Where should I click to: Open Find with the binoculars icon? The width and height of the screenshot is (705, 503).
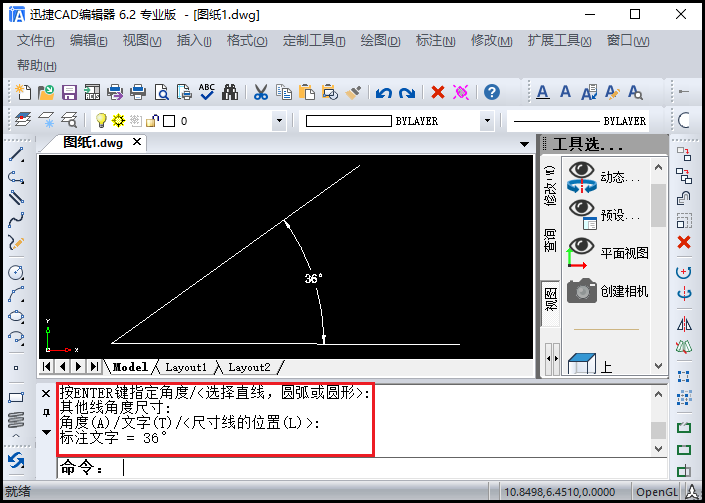click(230, 92)
